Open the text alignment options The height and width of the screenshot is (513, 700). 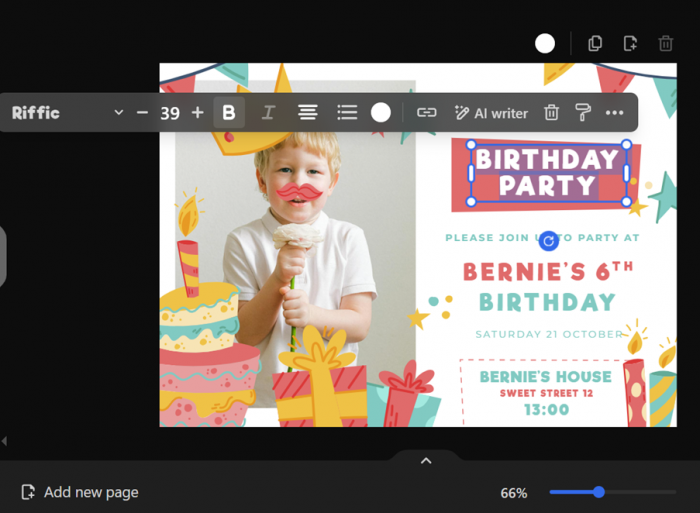click(x=308, y=113)
